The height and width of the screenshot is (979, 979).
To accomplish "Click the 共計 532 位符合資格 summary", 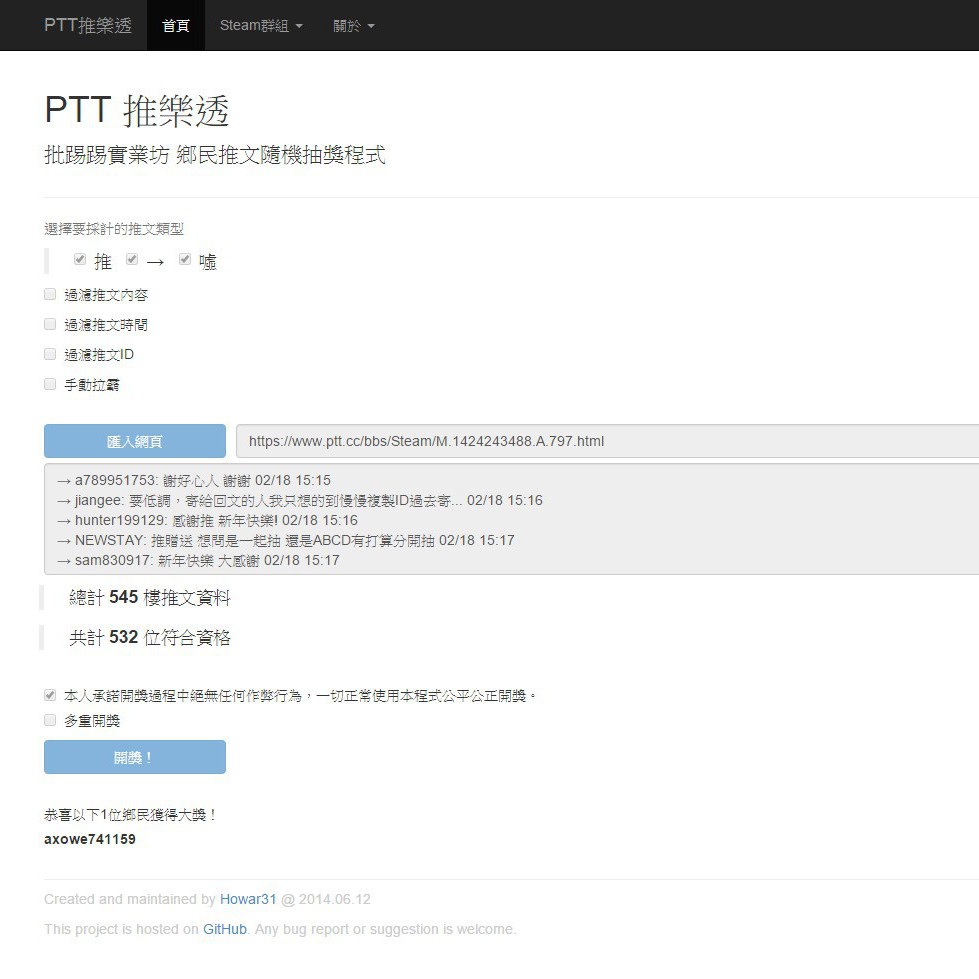I will 150,637.
